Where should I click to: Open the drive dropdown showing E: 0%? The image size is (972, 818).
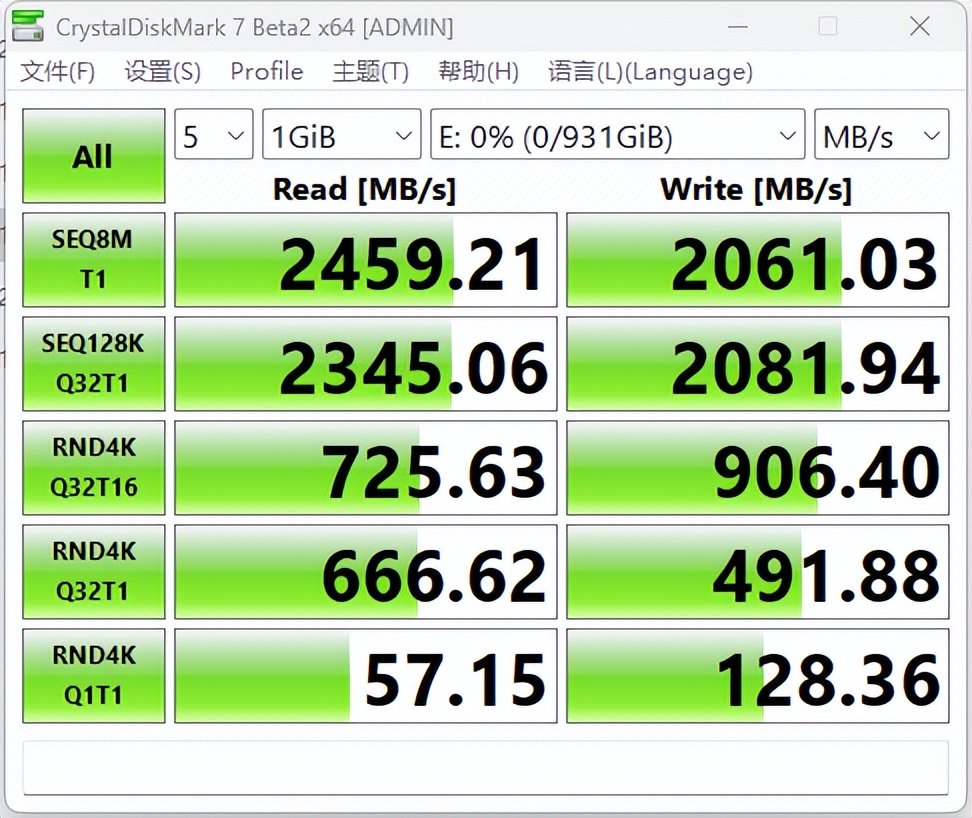click(617, 134)
